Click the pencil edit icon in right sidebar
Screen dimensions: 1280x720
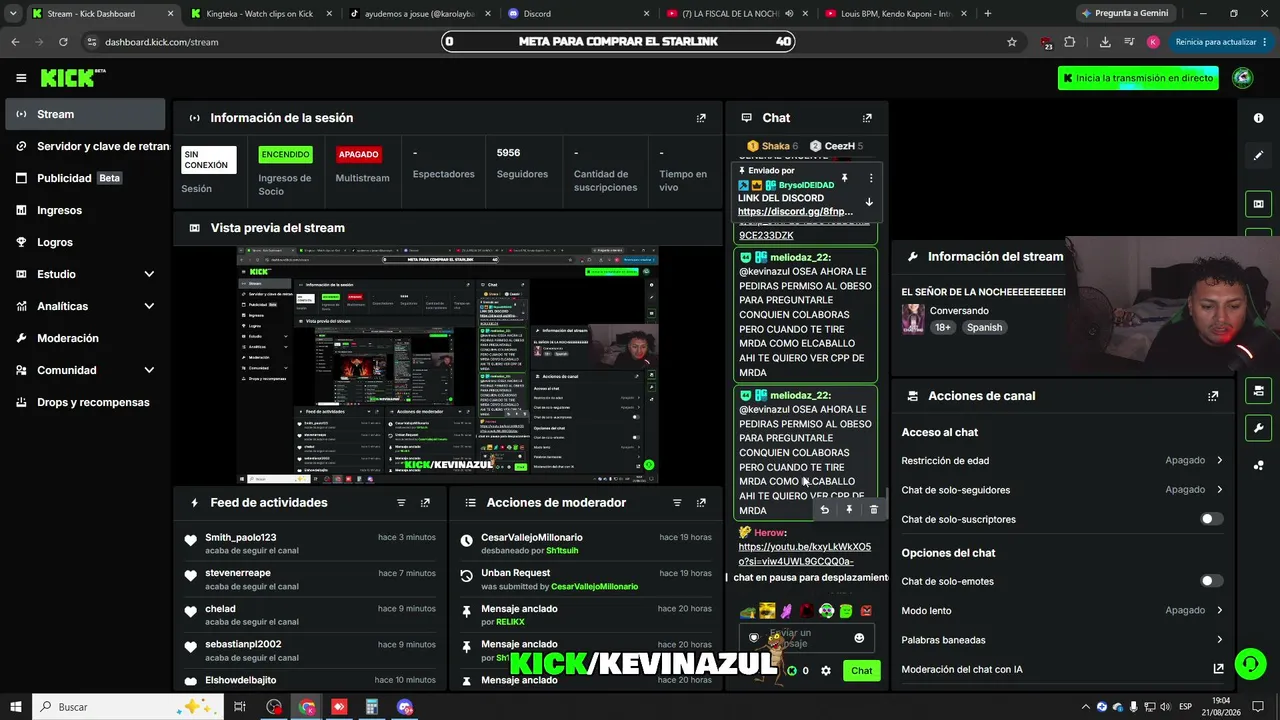point(1258,156)
